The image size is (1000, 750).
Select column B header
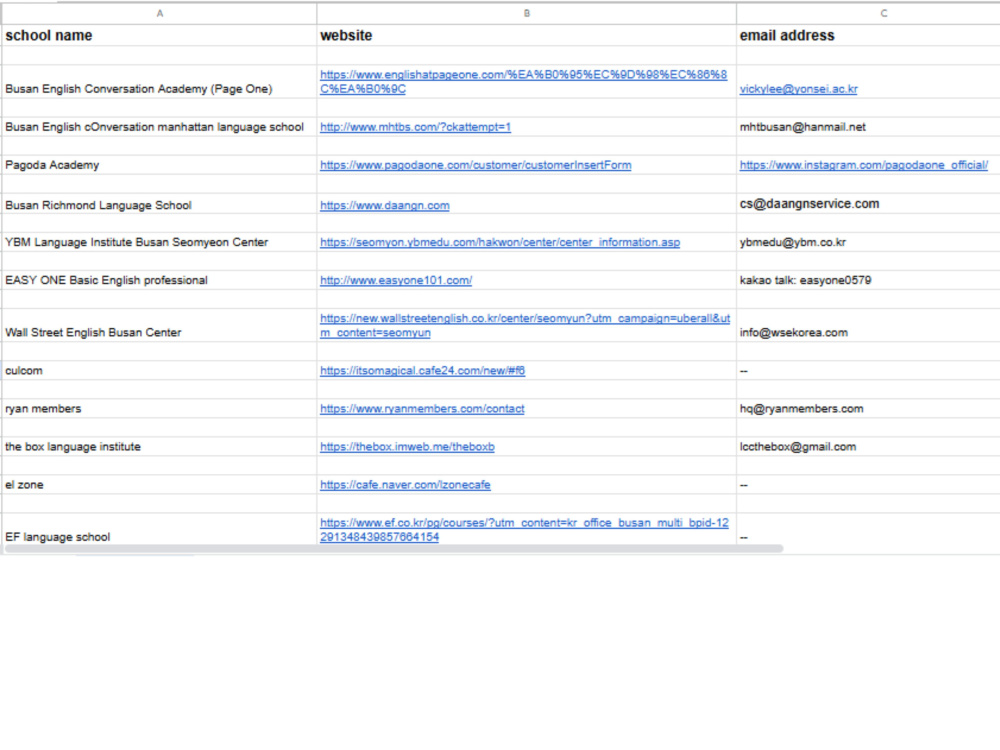pos(527,13)
